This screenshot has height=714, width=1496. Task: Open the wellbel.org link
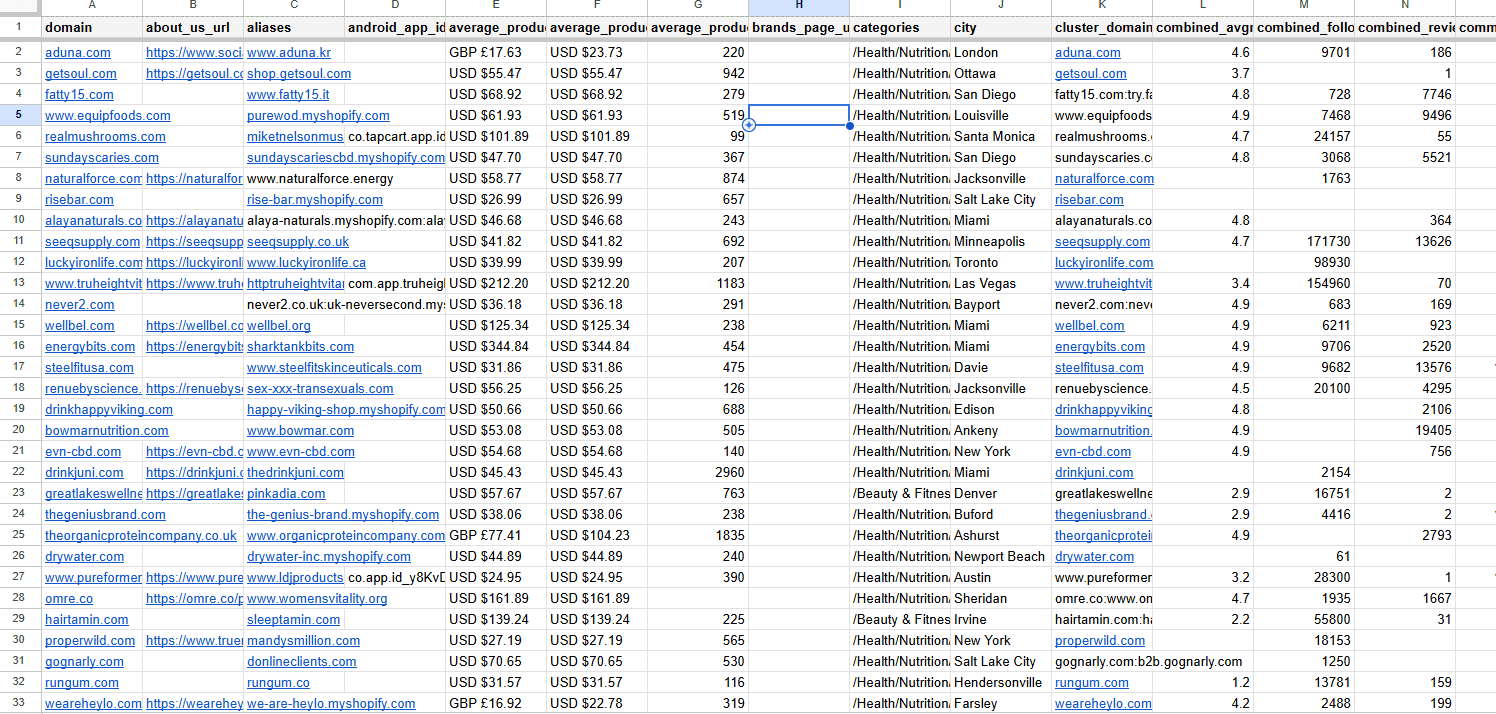[x=279, y=325]
